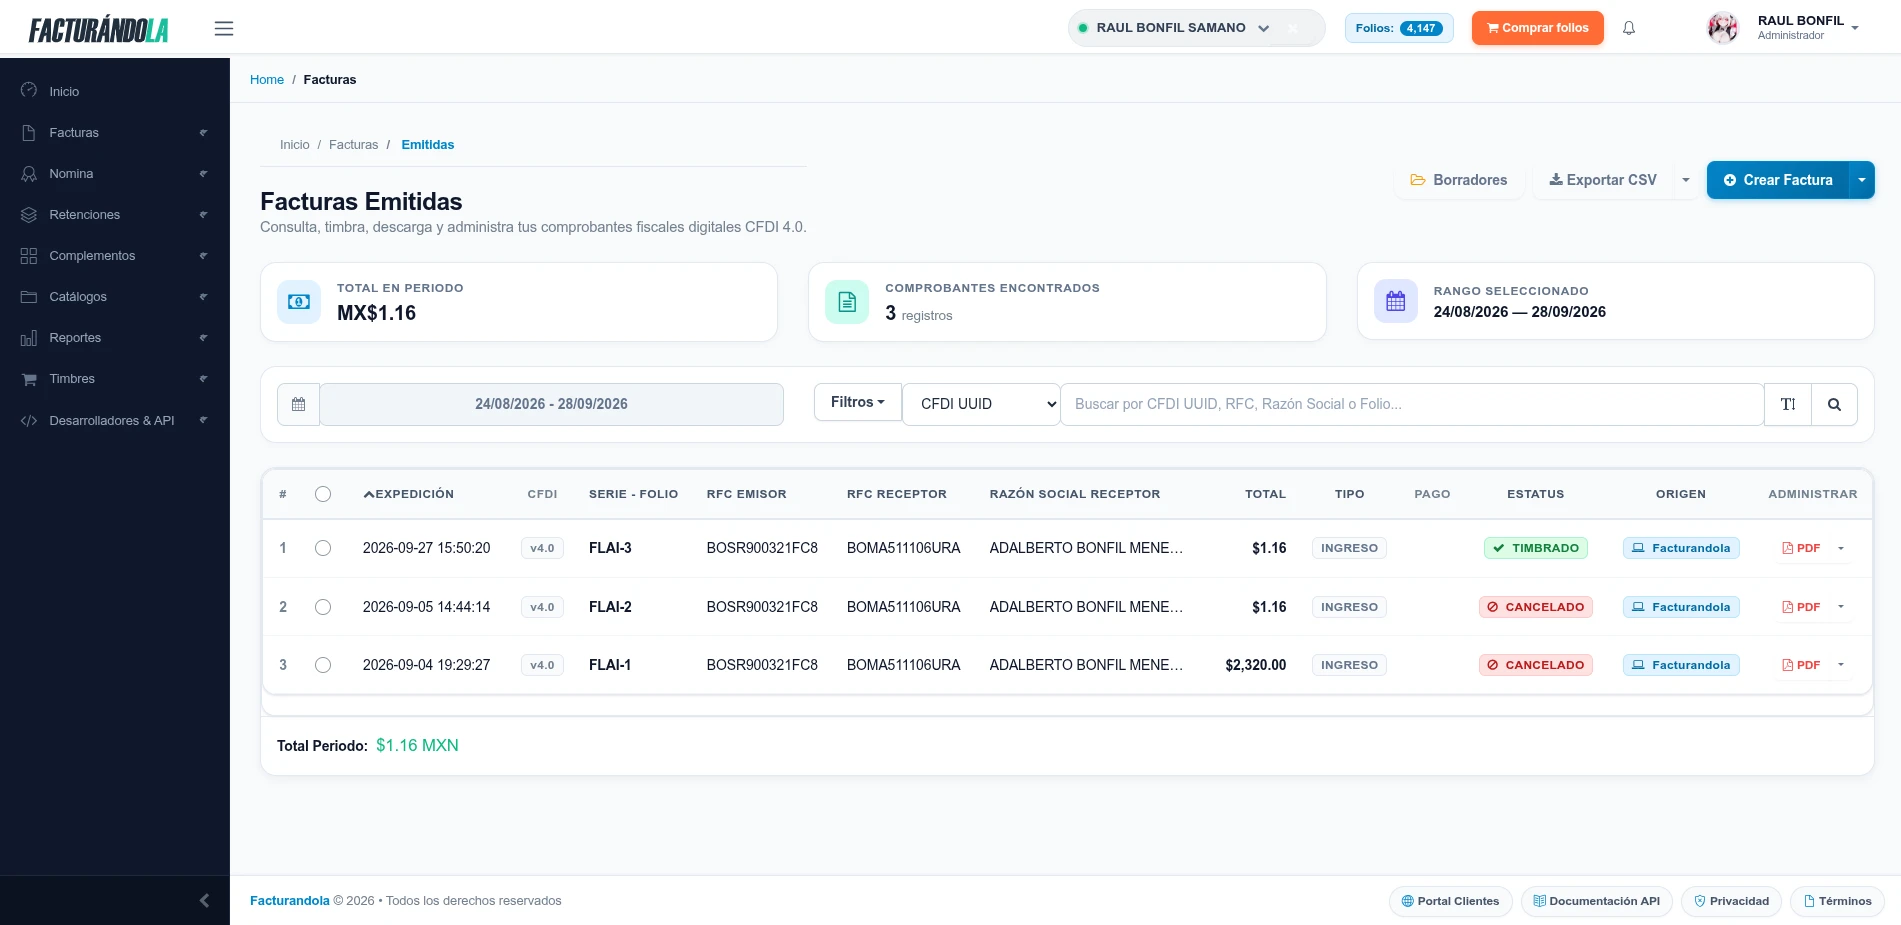This screenshot has height=925, width=1901.
Task: Open the CFDI UUID search type dropdown
Action: coord(981,404)
